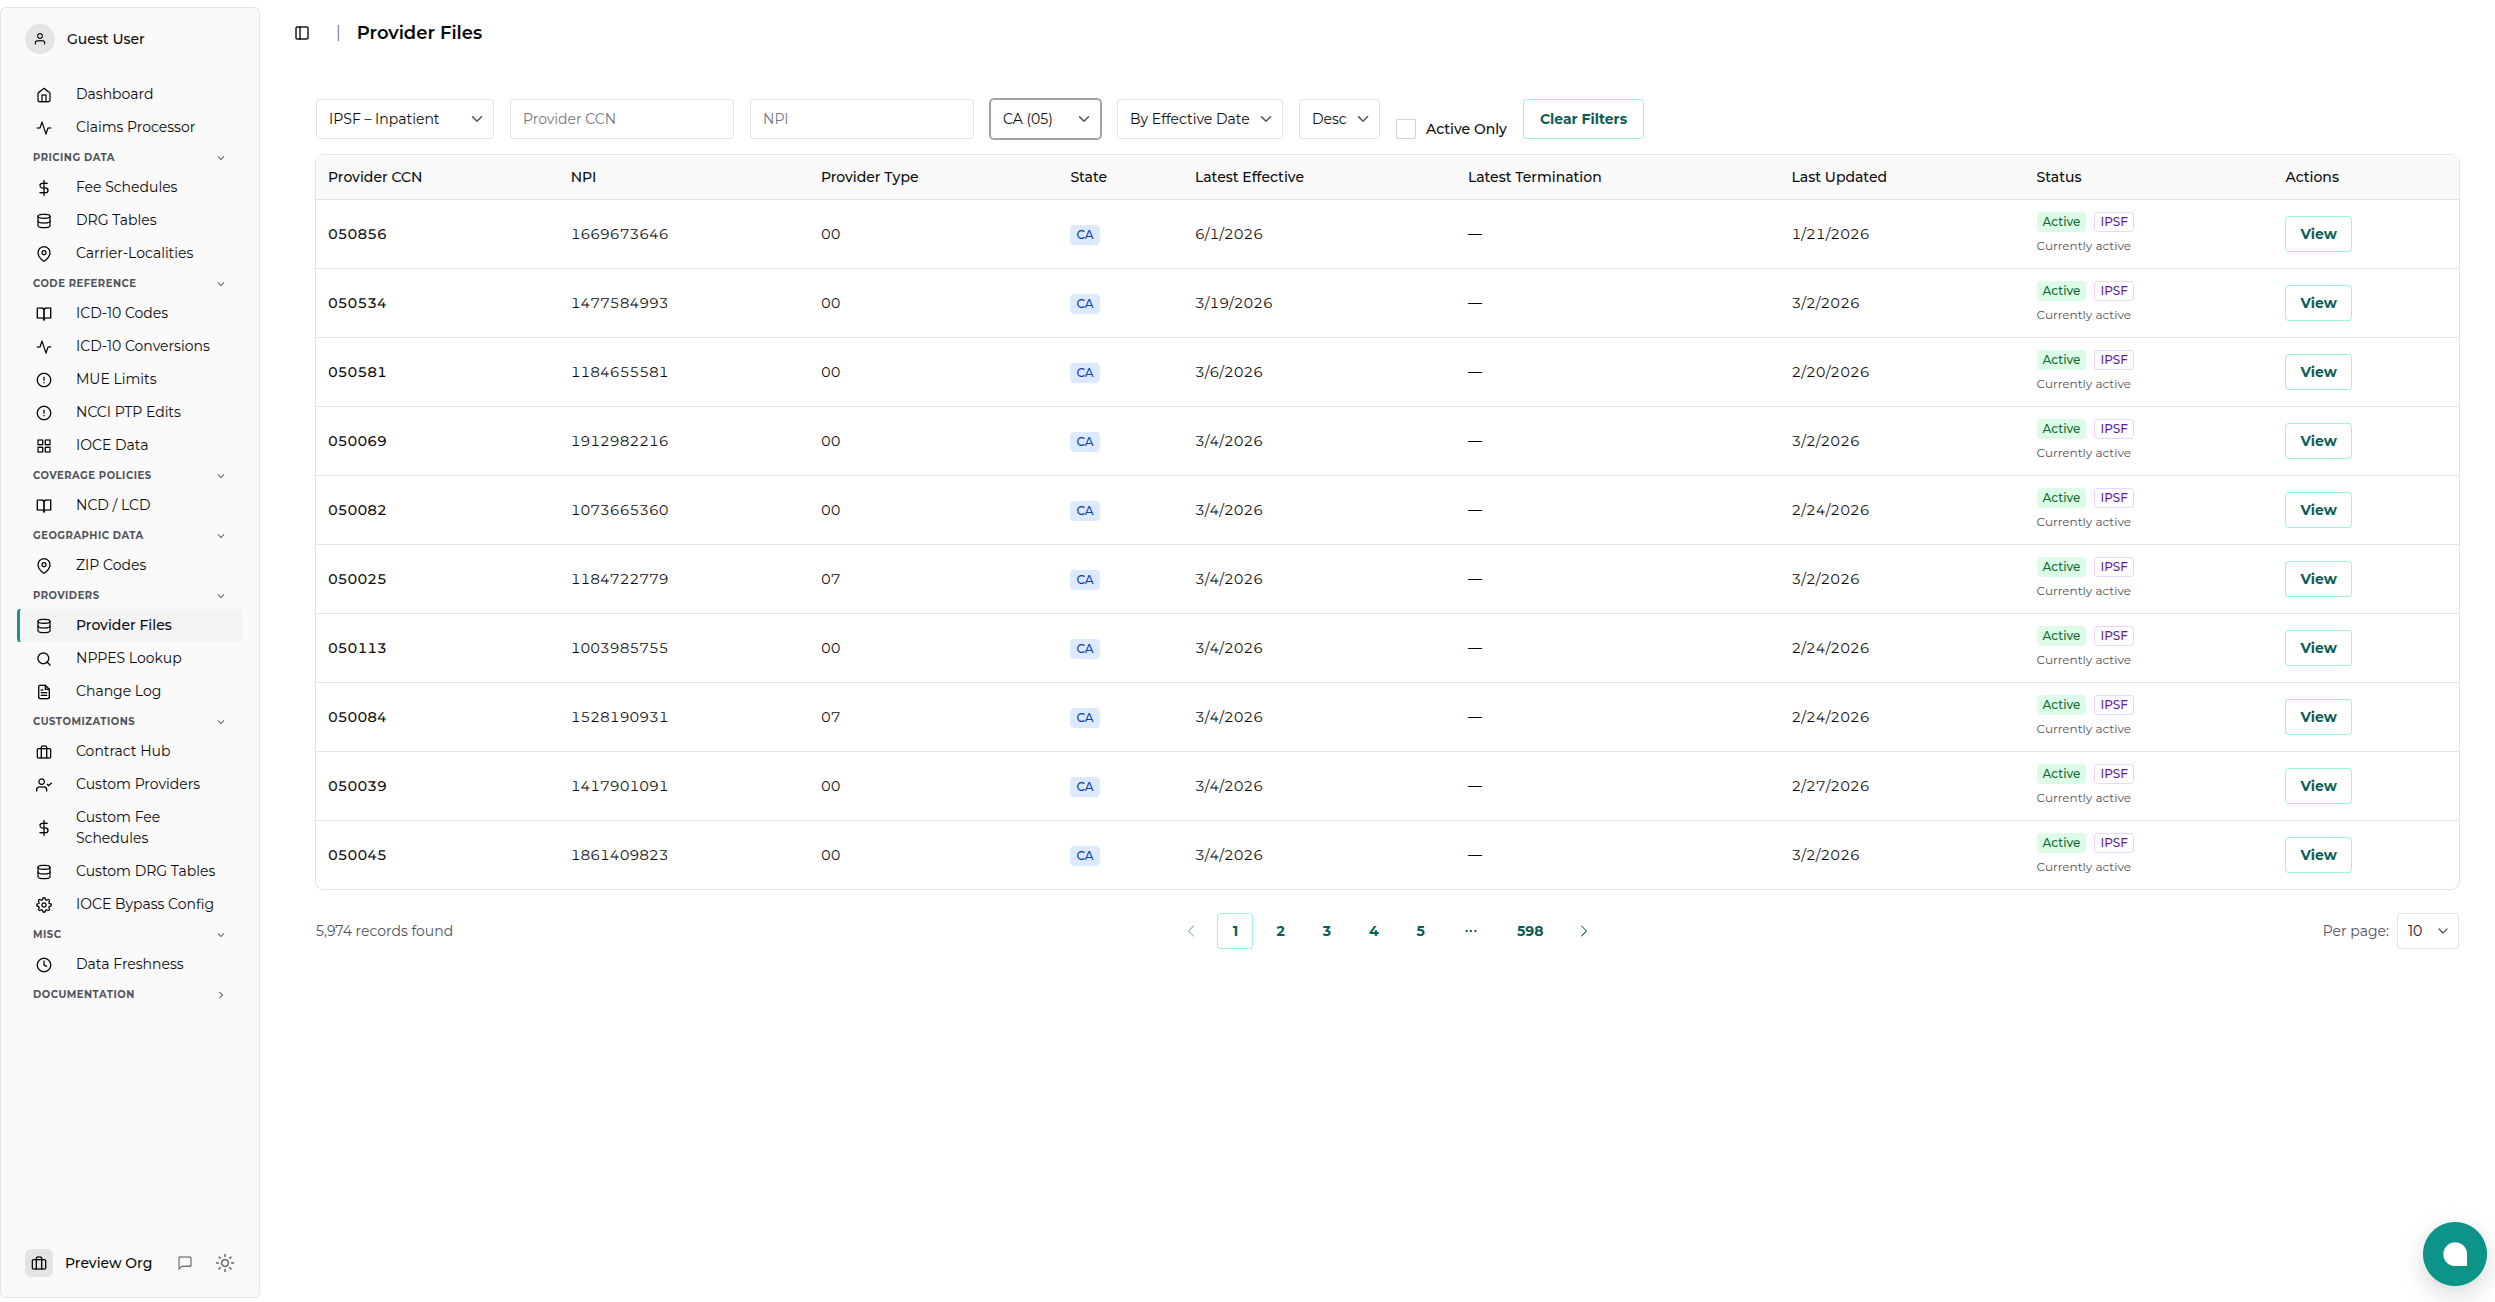Screen dimensions: 2495x1302
Task: Click the ZIP Codes pin icon
Action: coord(44,566)
